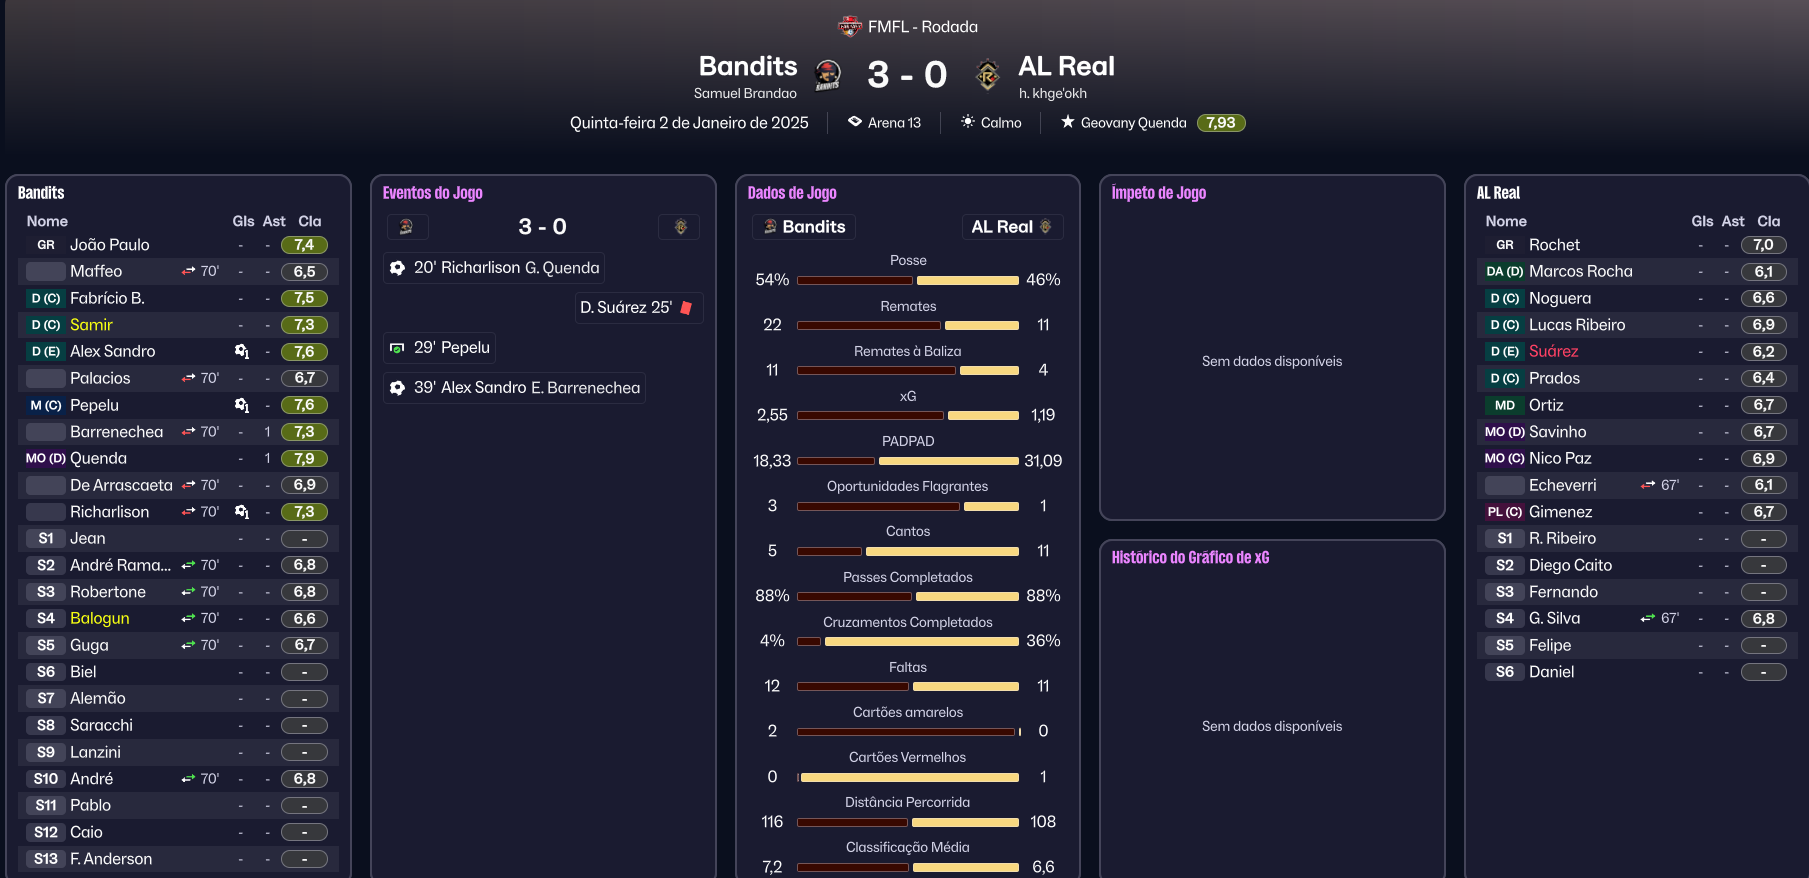Click the Bandits club crest in header
Viewport: 1809px width, 878px height.
tap(827, 74)
